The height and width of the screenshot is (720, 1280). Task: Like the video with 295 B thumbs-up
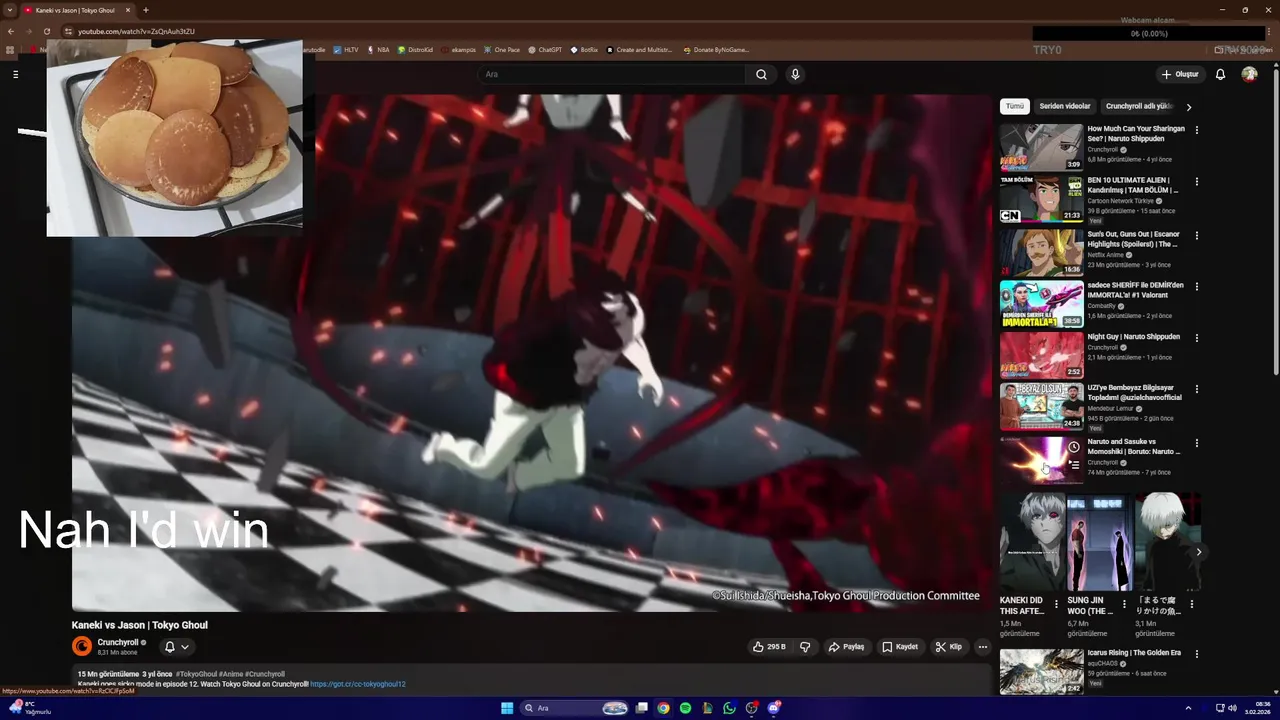(x=768, y=647)
